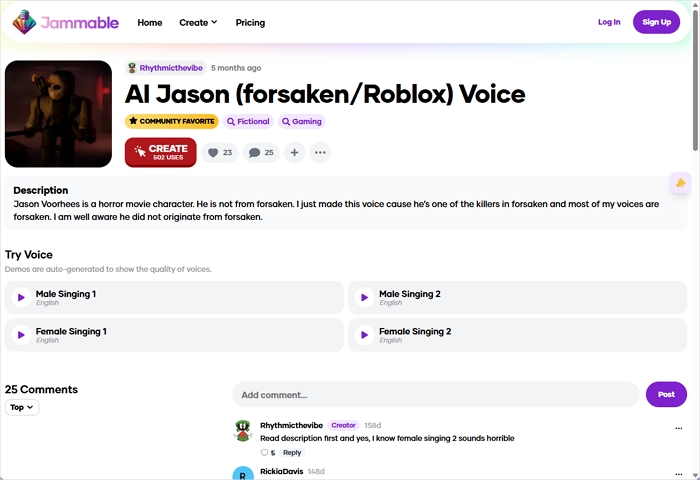
Task: Click the Jammable logo
Action: tap(66, 22)
